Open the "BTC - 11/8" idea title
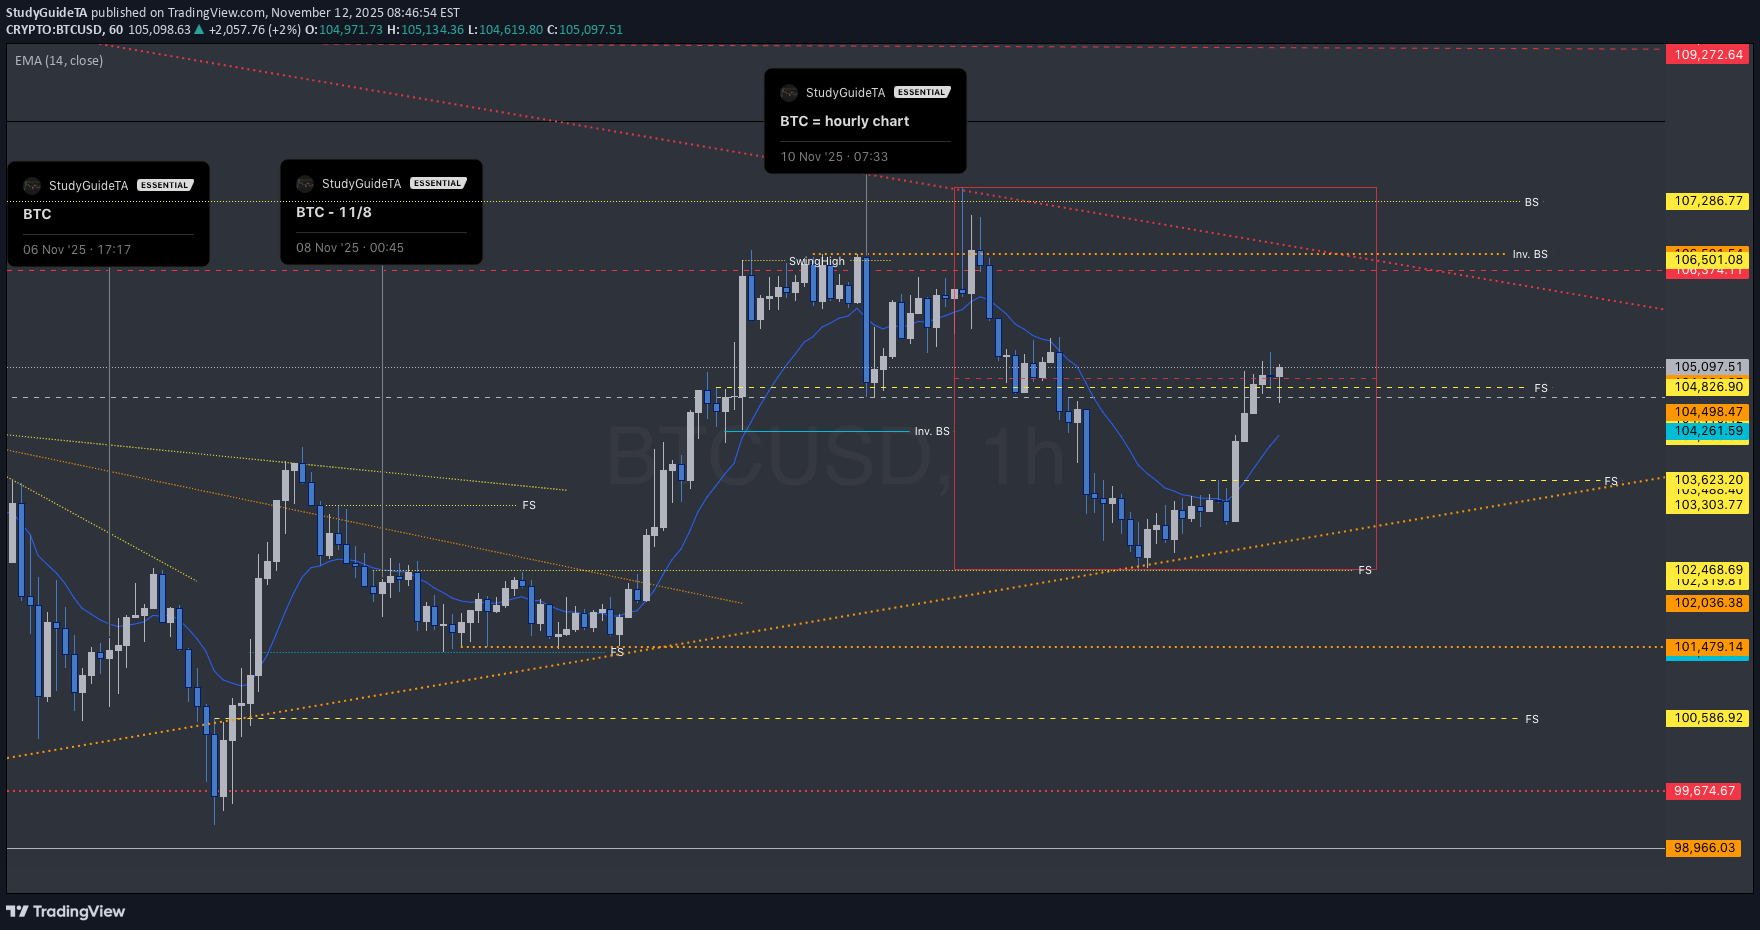Screen dimensions: 1760x930 (333, 212)
